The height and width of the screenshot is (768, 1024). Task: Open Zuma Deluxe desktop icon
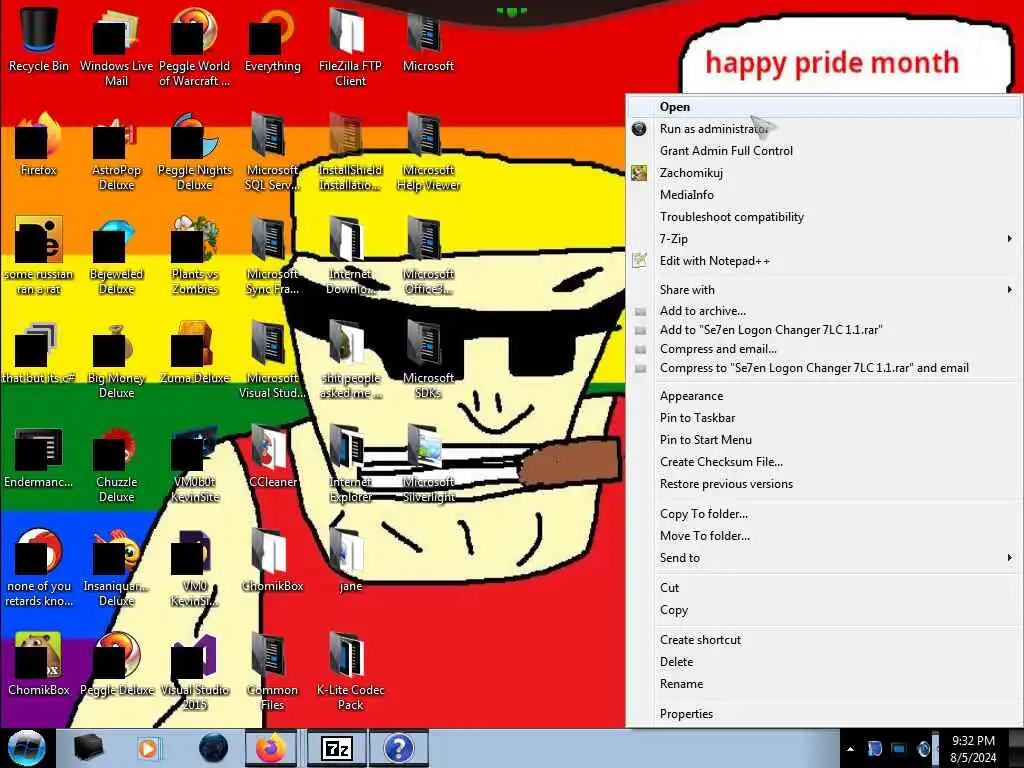194,353
